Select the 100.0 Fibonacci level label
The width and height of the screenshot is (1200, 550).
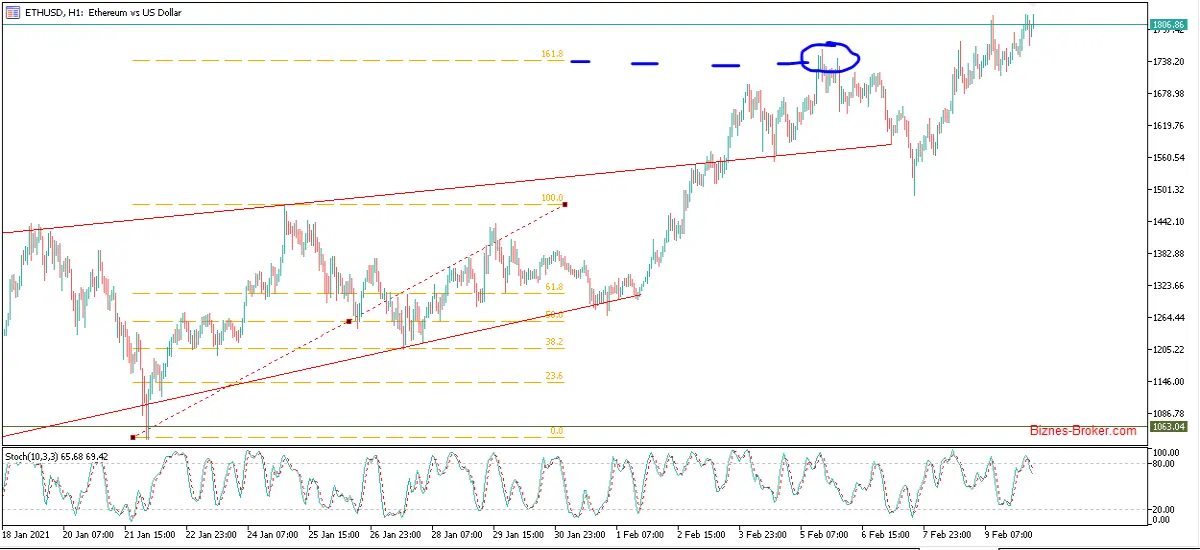553,198
